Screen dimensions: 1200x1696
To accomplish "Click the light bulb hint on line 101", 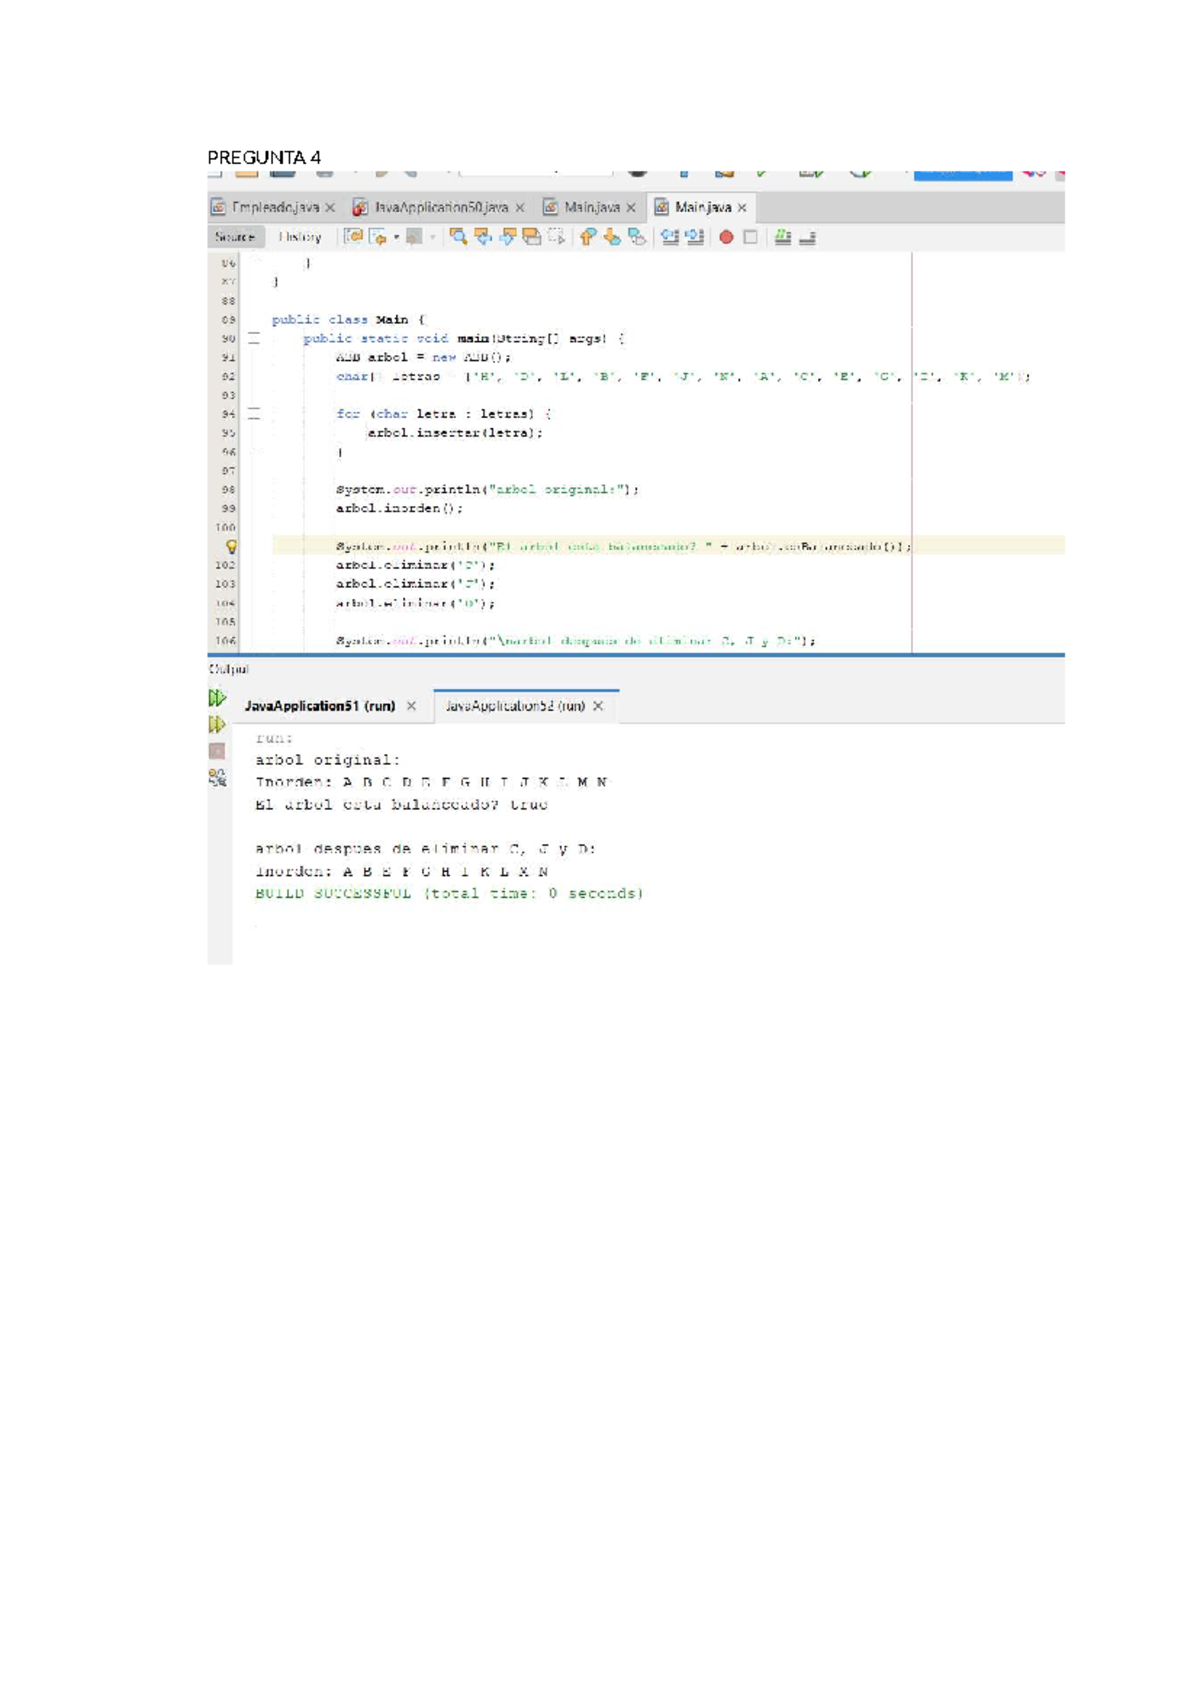I will pos(231,547).
